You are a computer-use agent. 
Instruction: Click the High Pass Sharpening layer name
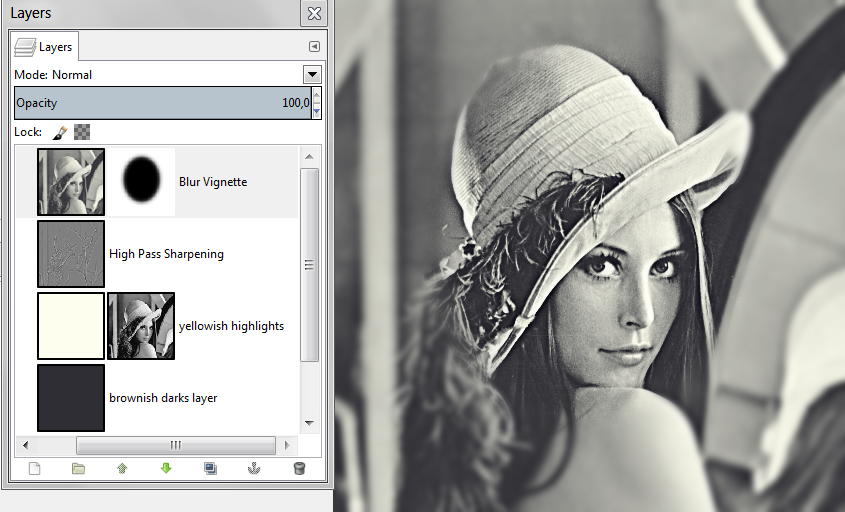click(x=166, y=254)
